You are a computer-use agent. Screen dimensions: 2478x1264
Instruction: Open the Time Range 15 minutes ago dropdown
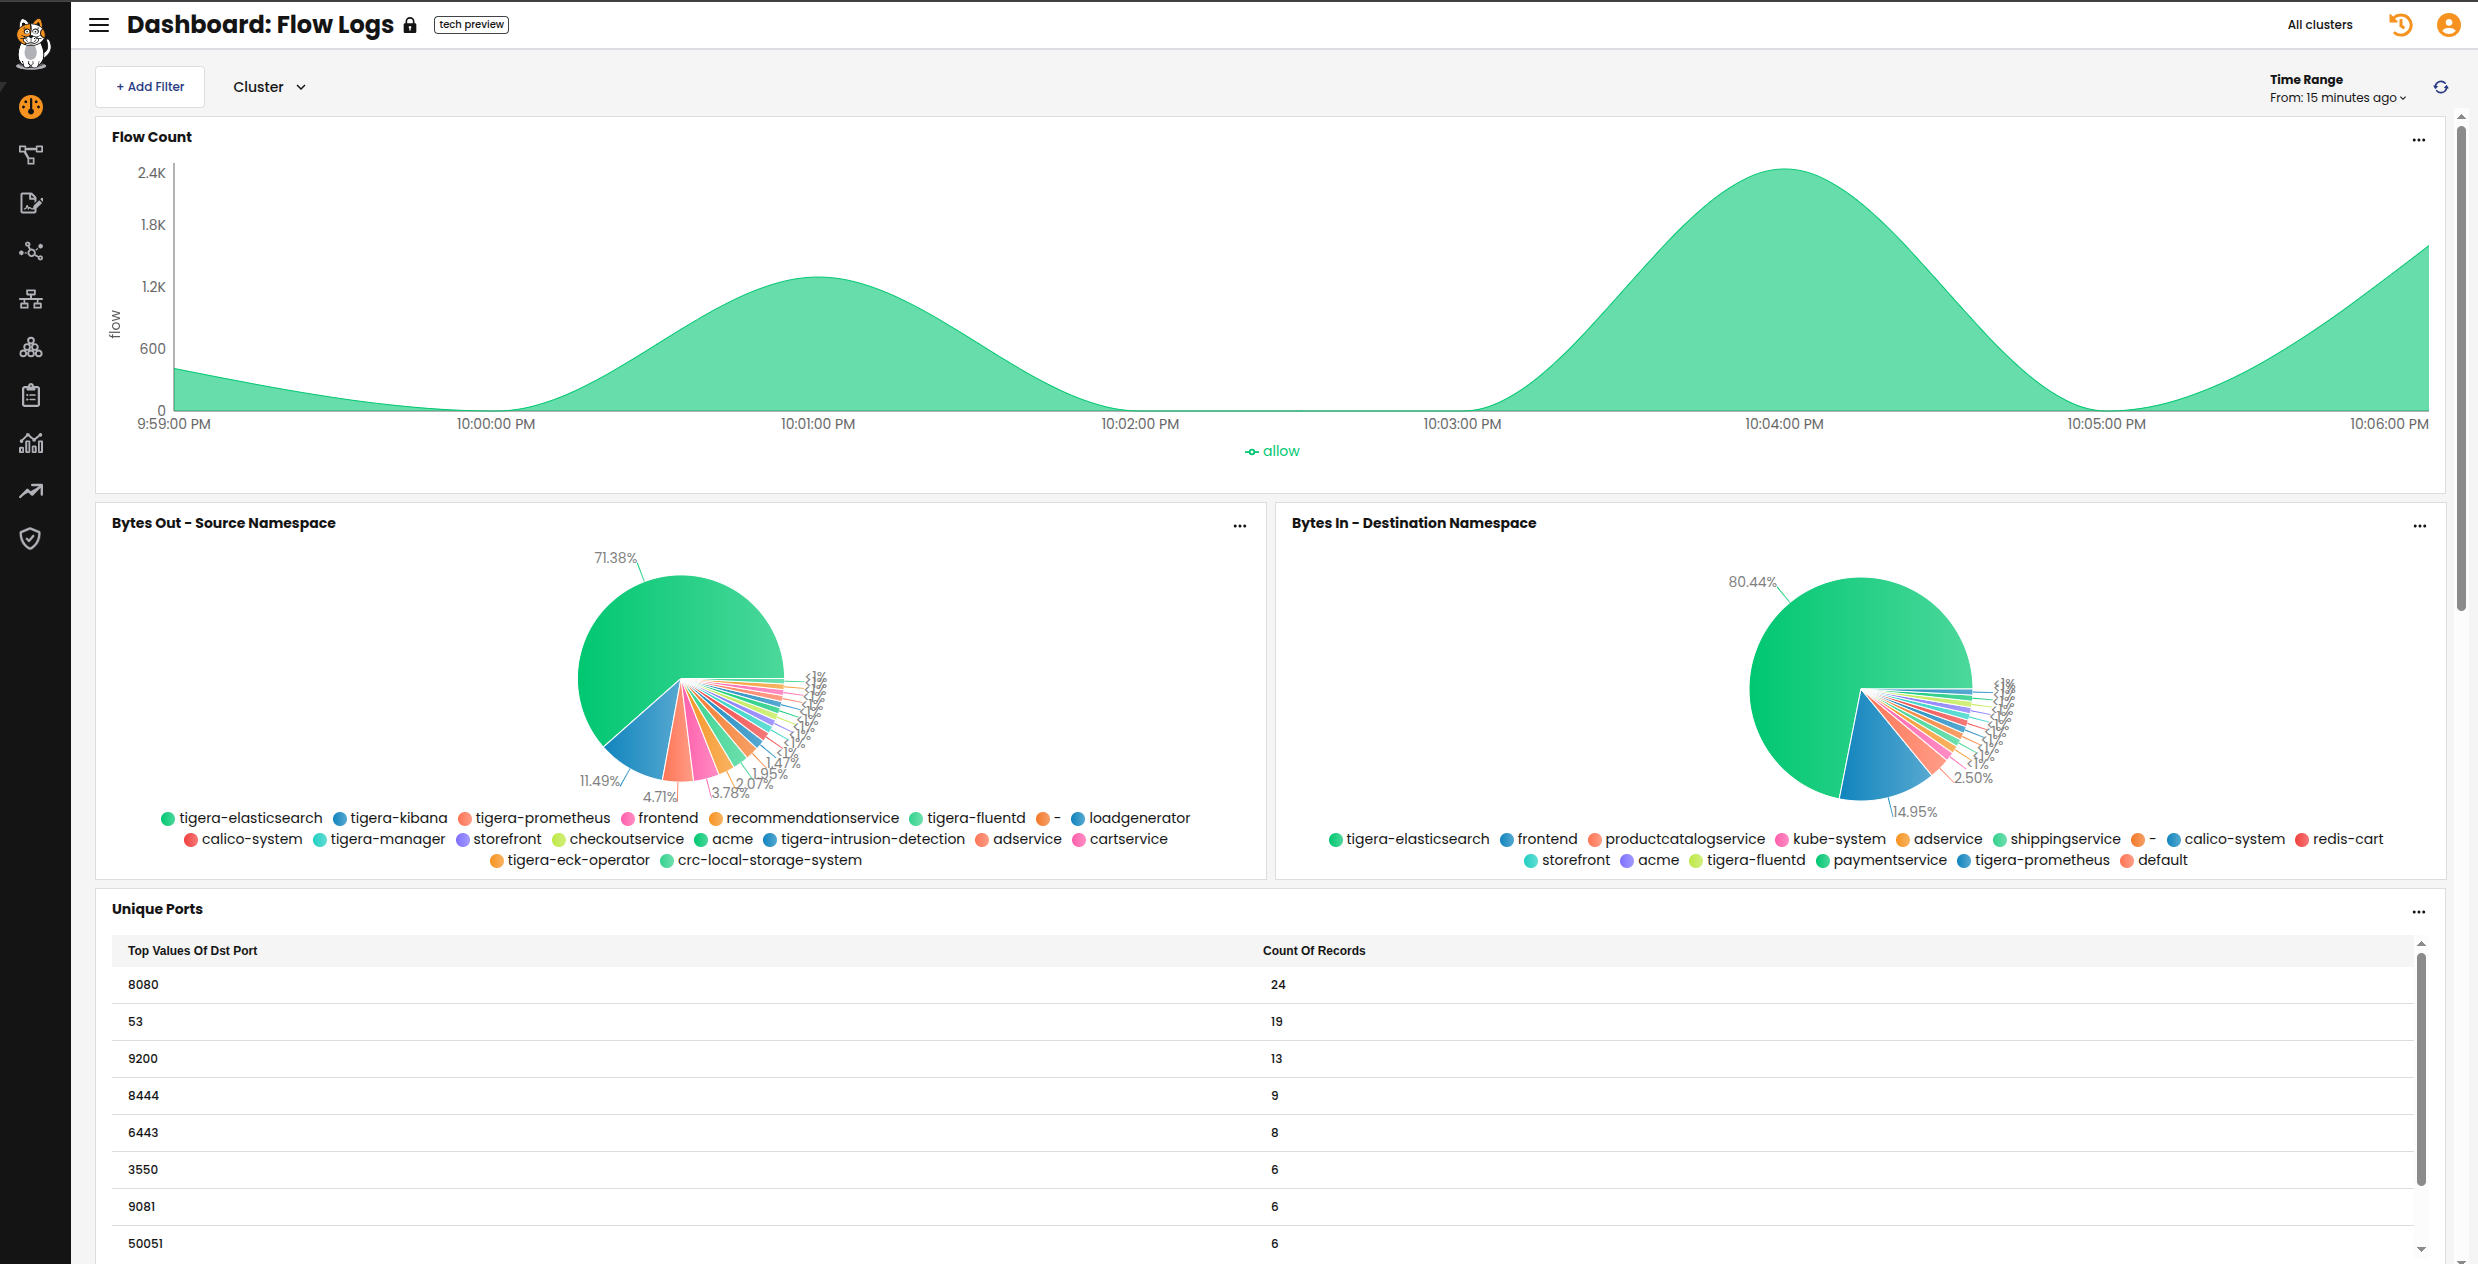(2338, 98)
